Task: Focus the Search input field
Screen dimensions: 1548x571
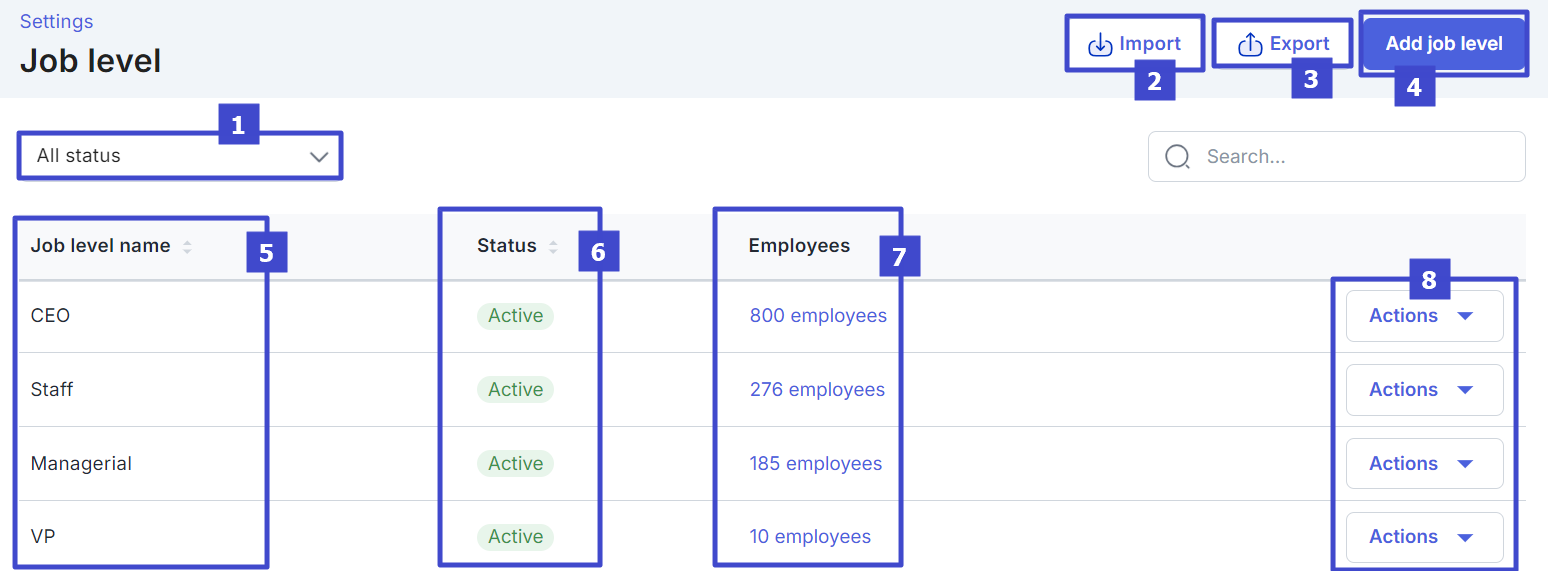Action: coord(1336,157)
